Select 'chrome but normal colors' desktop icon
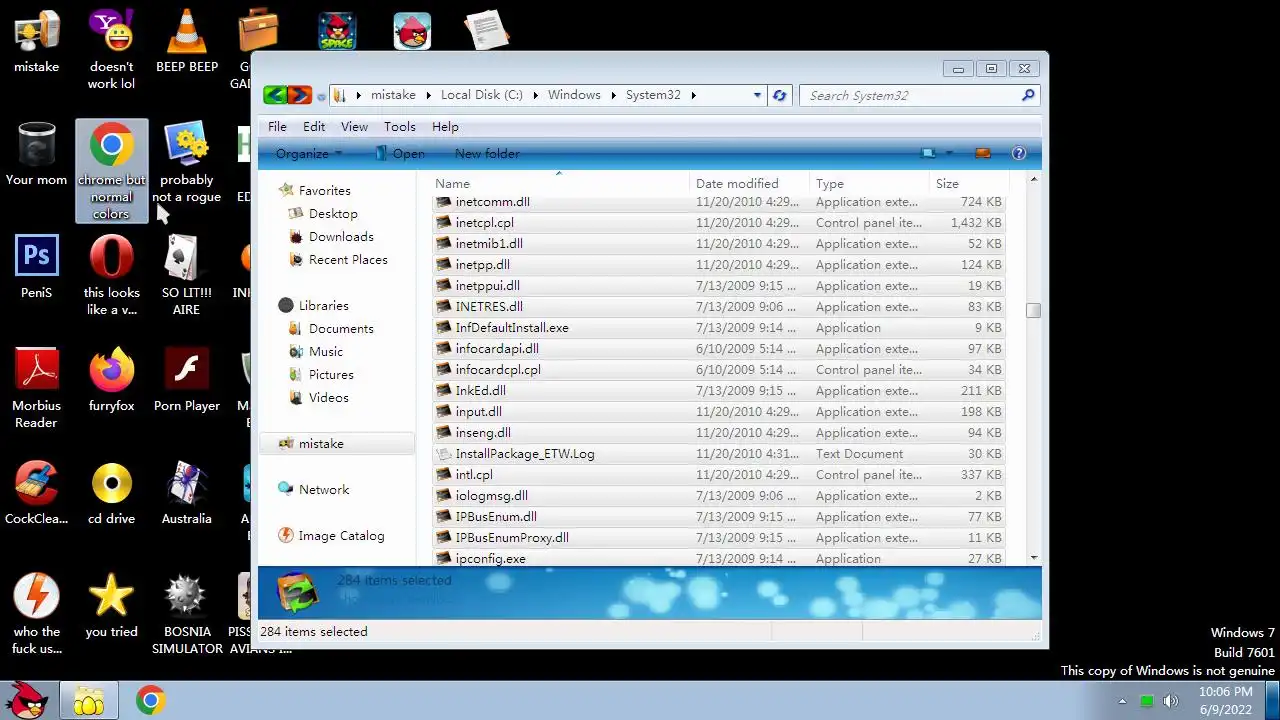Screen dimensions: 1280x720 [111, 171]
